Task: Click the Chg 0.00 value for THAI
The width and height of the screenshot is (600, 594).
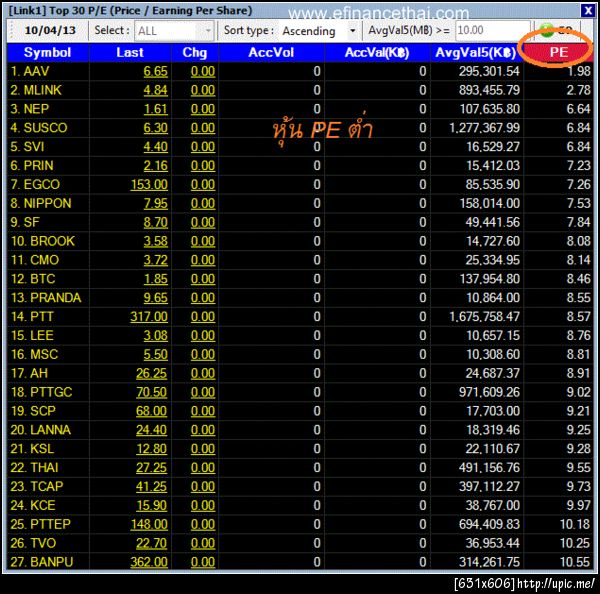Action: point(203,468)
